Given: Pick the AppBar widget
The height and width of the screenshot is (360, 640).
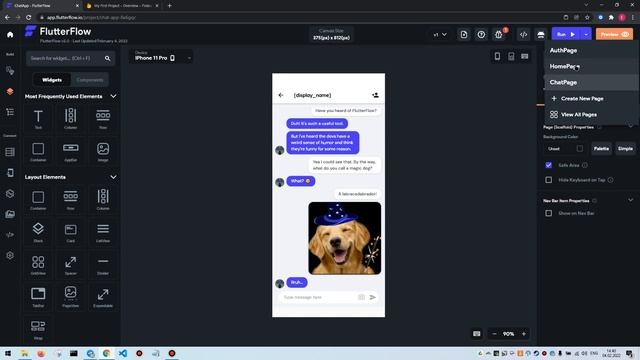Looking at the screenshot, I should point(71,151).
